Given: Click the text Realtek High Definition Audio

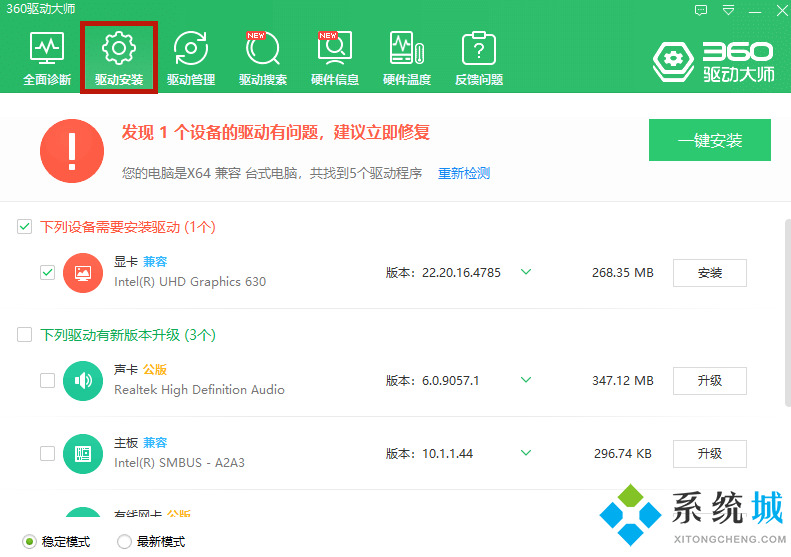Looking at the screenshot, I should click(x=199, y=389).
